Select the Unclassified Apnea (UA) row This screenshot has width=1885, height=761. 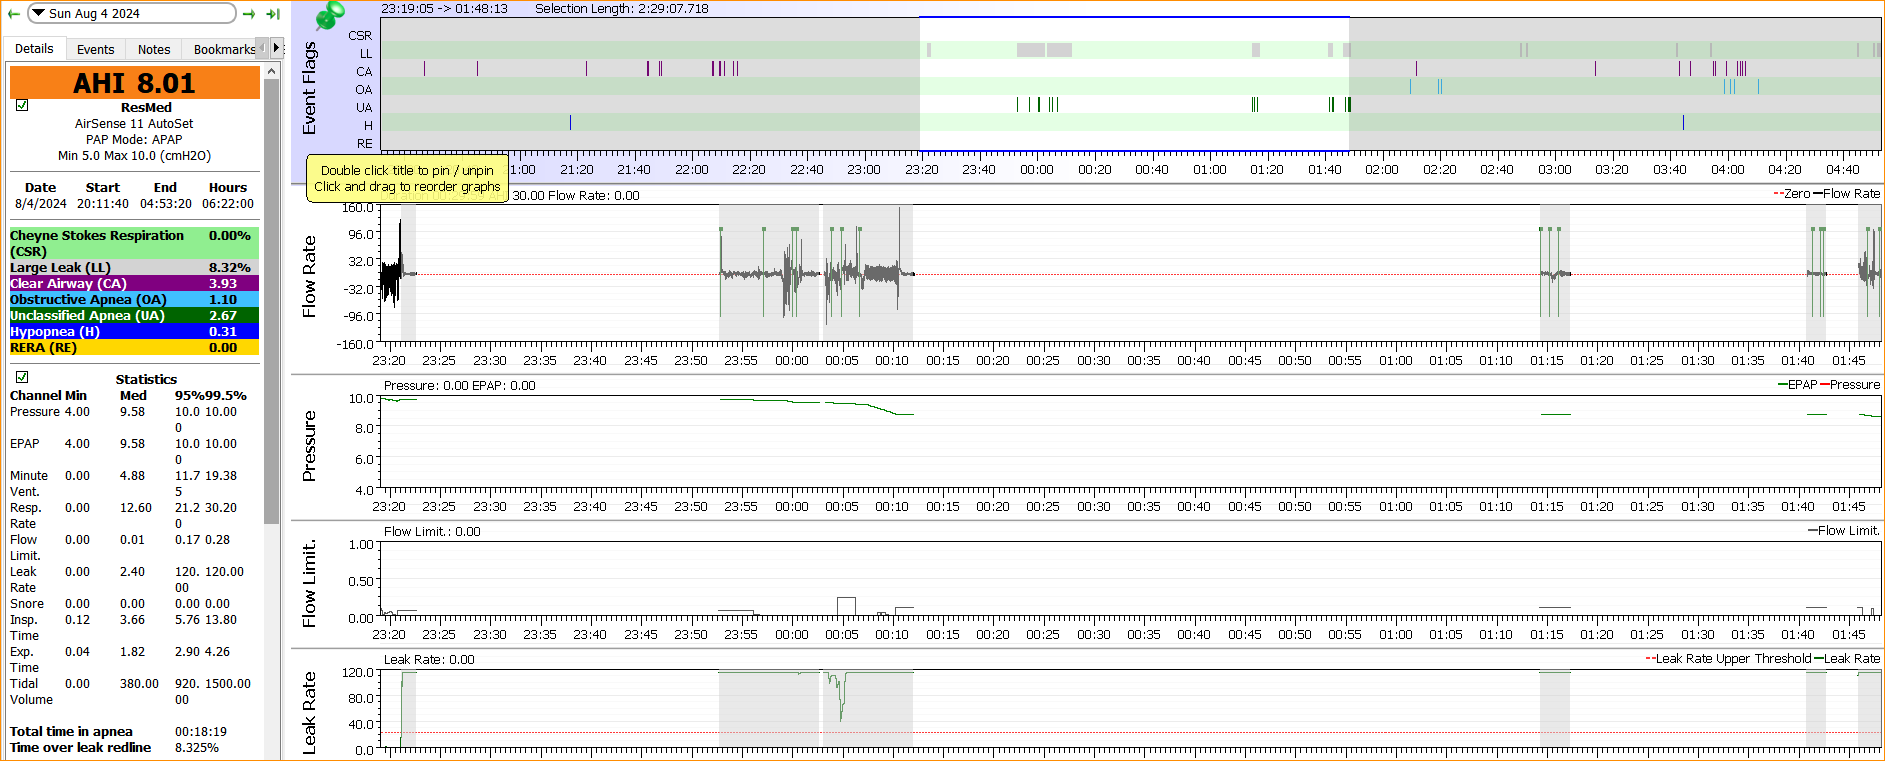[134, 315]
